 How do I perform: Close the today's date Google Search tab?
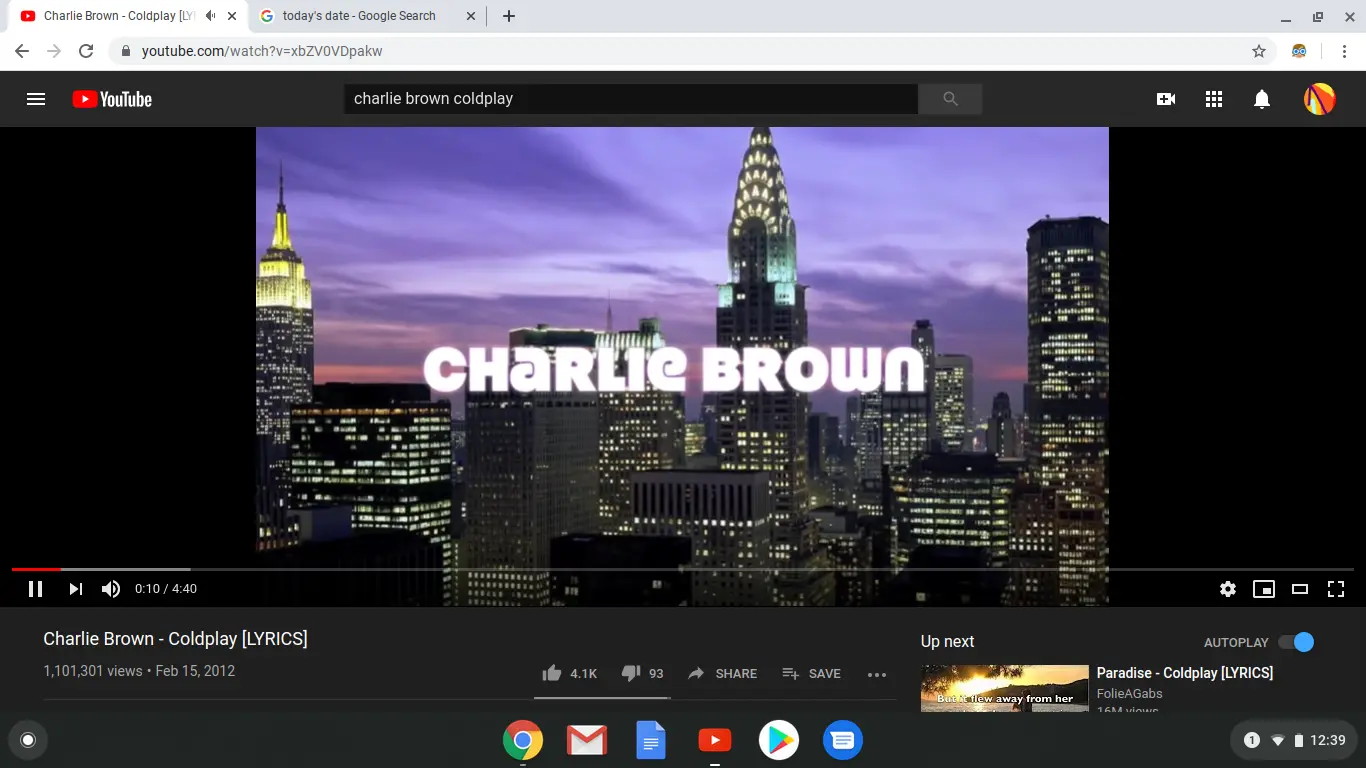coord(471,16)
